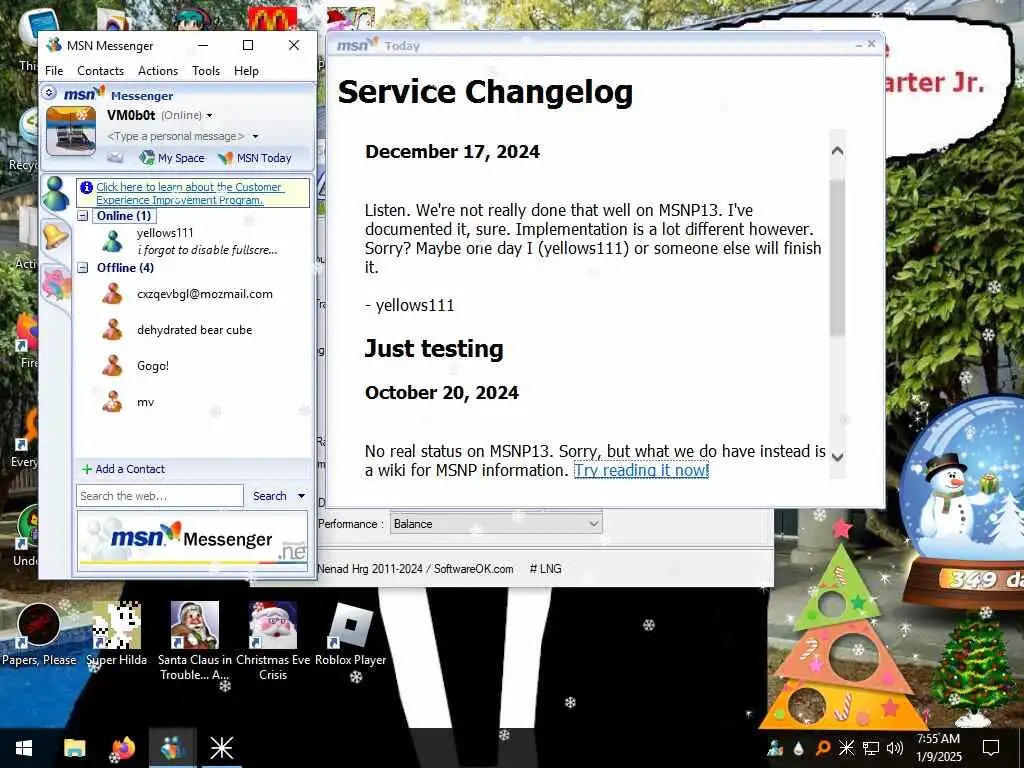Open Christmas Eve Crisis desktop shortcut

(273, 640)
